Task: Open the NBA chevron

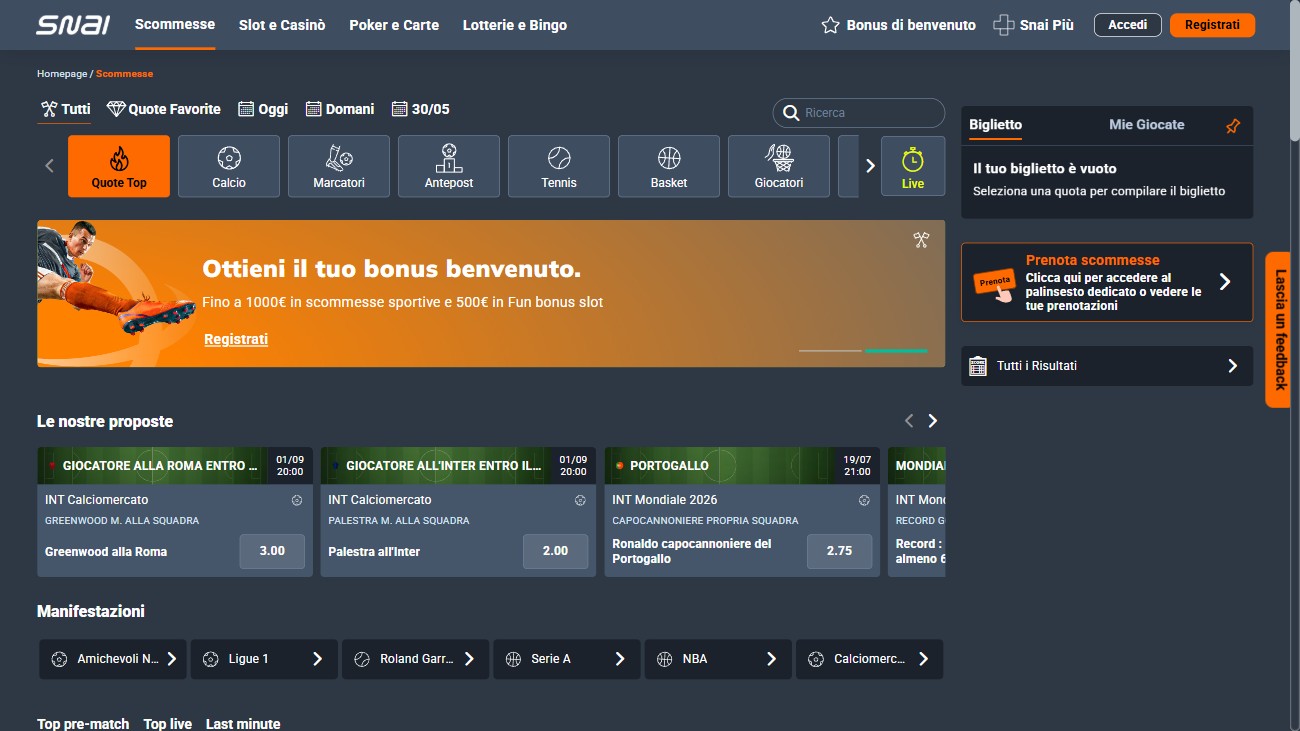Action: tap(771, 659)
